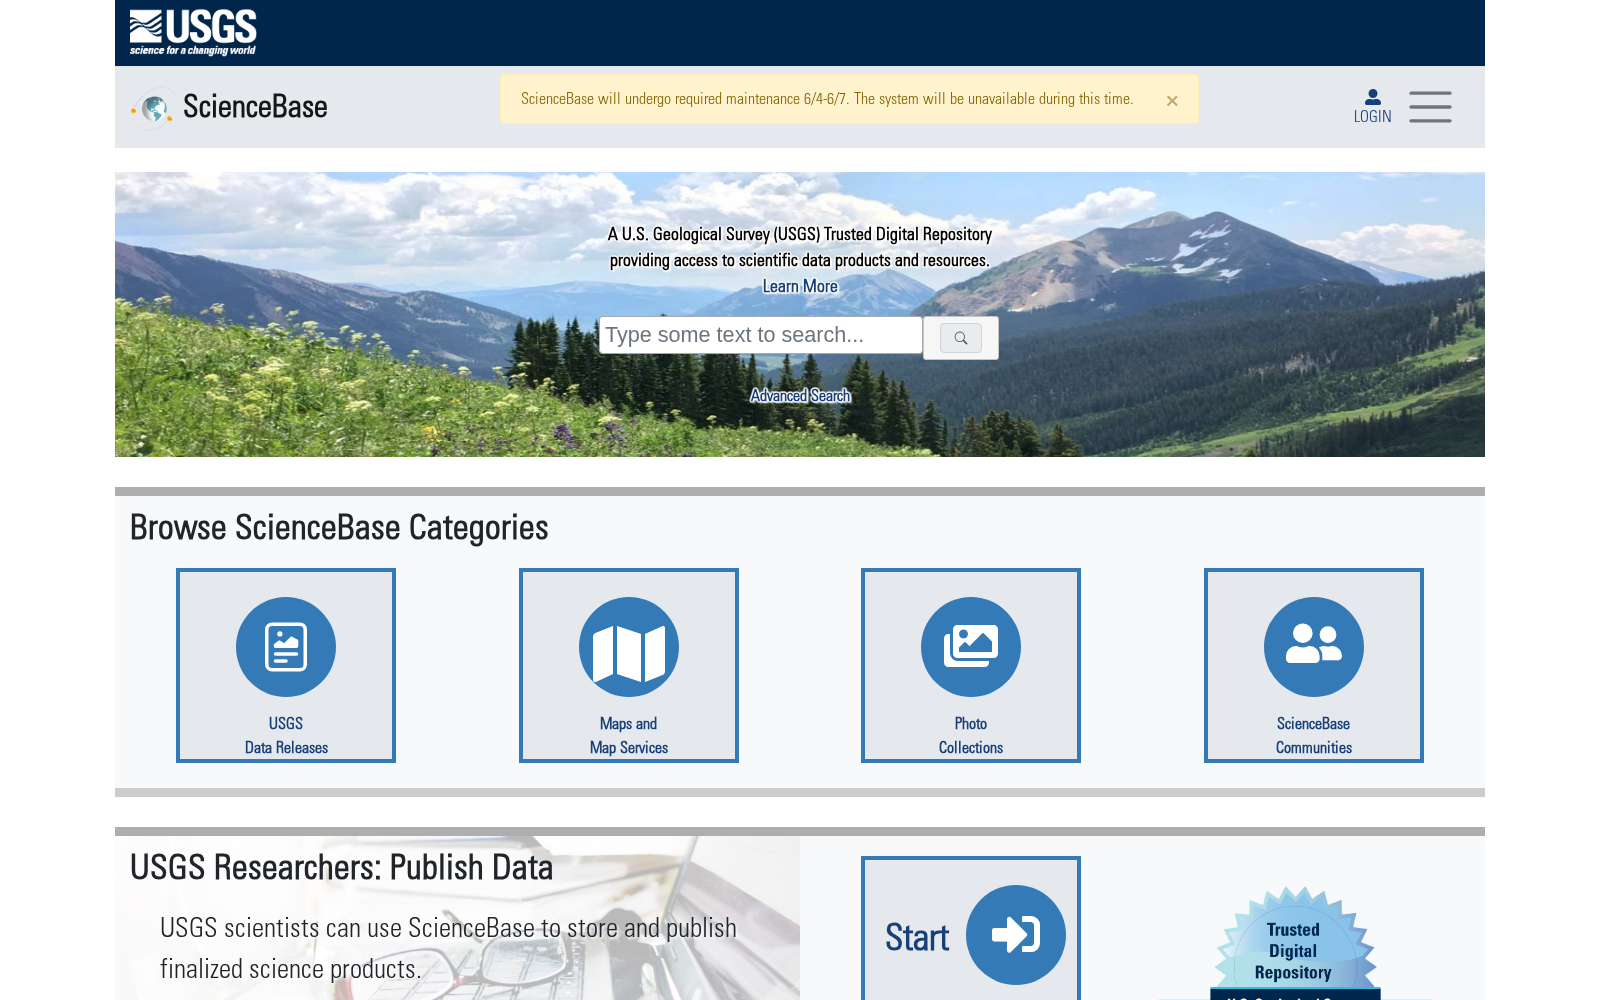Click the Start arrow icon
The height and width of the screenshot is (1000, 1600).
point(1016,935)
